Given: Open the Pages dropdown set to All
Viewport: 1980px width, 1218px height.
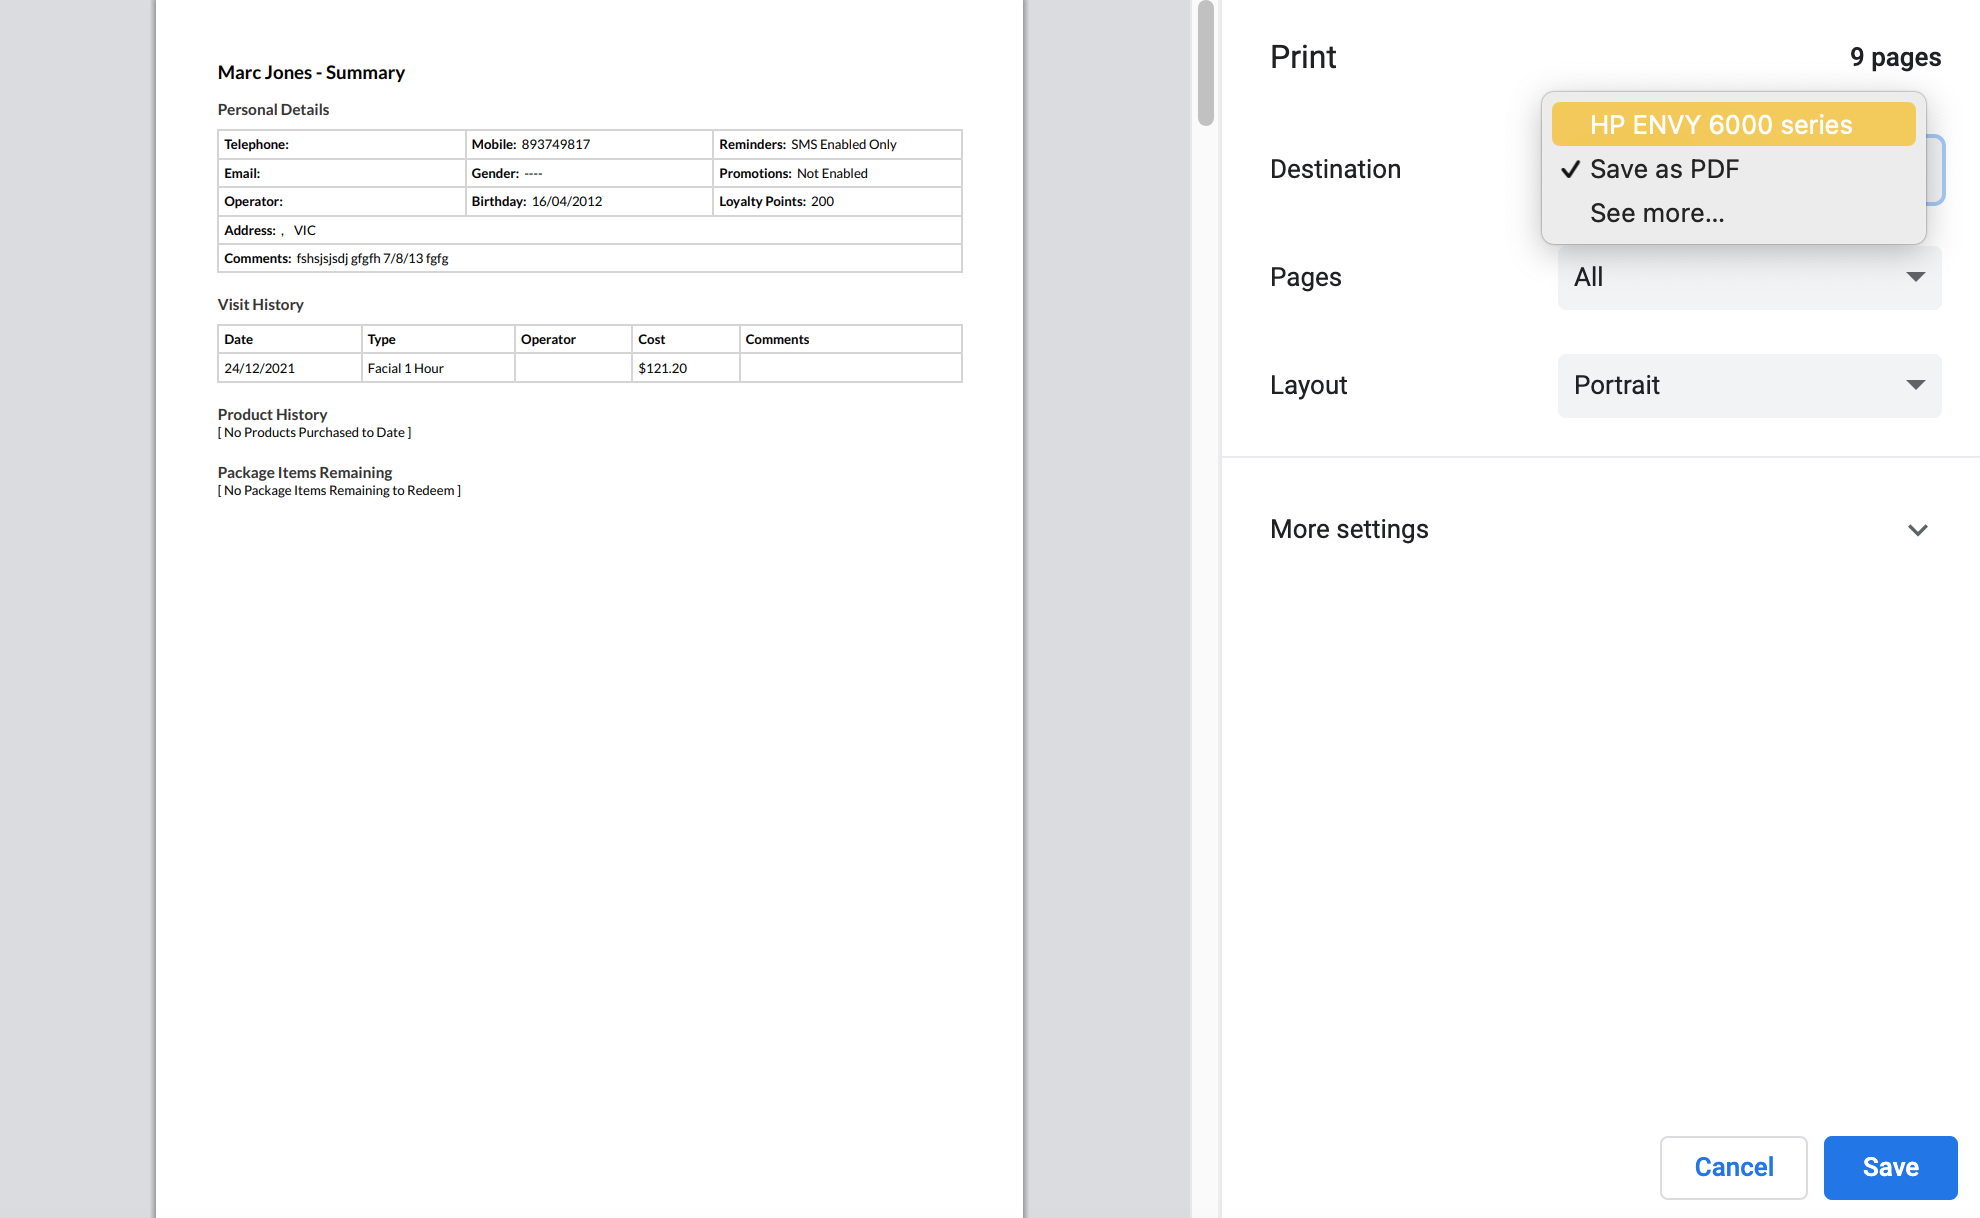Looking at the screenshot, I should [1749, 277].
